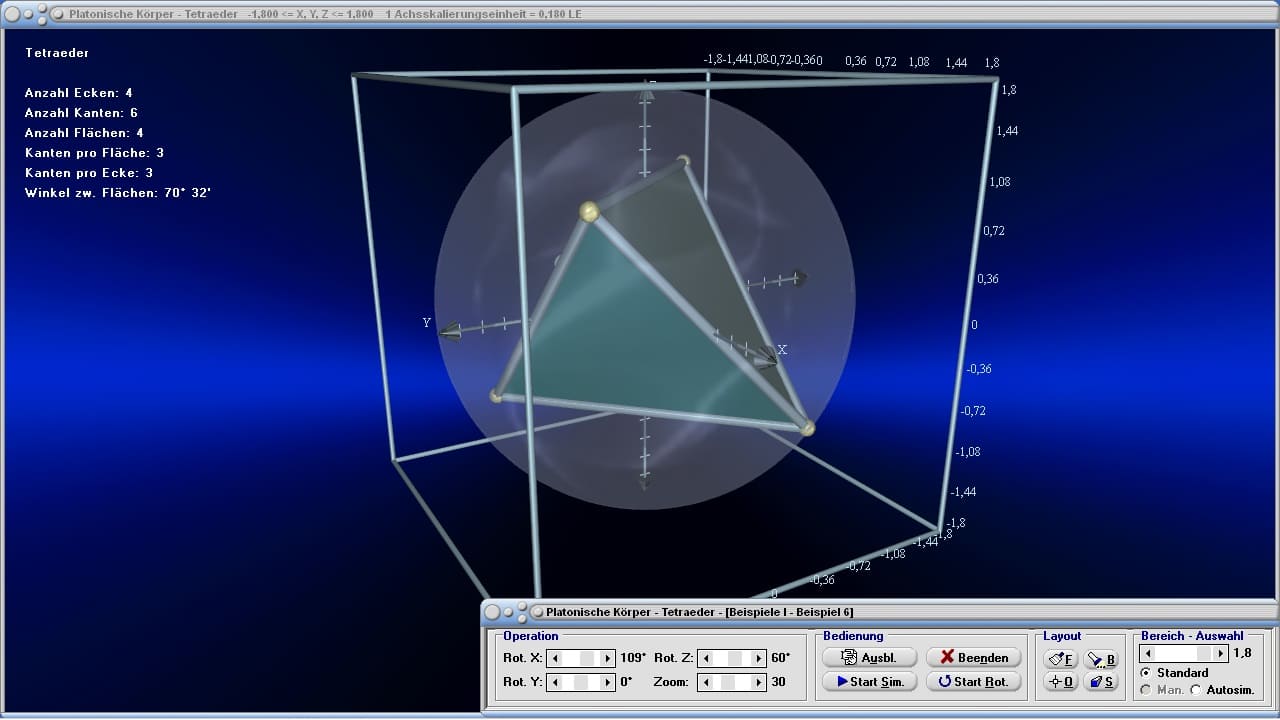
Task: Increase Rot. Z with right arrow
Action: click(759, 658)
